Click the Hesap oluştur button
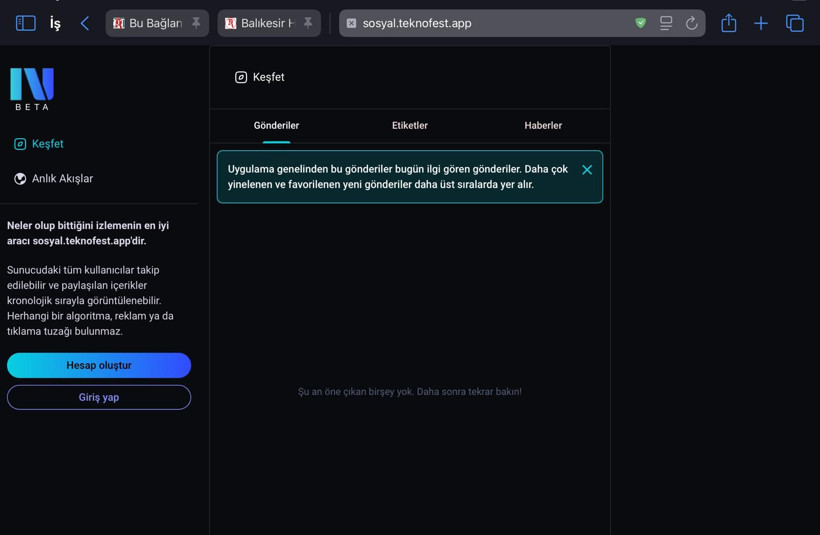 tap(99, 365)
